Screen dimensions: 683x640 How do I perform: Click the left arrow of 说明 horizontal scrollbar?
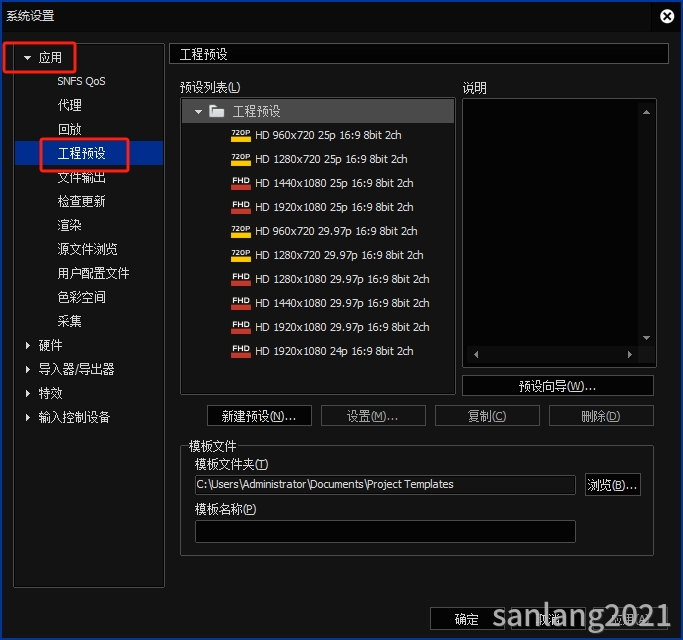476,355
